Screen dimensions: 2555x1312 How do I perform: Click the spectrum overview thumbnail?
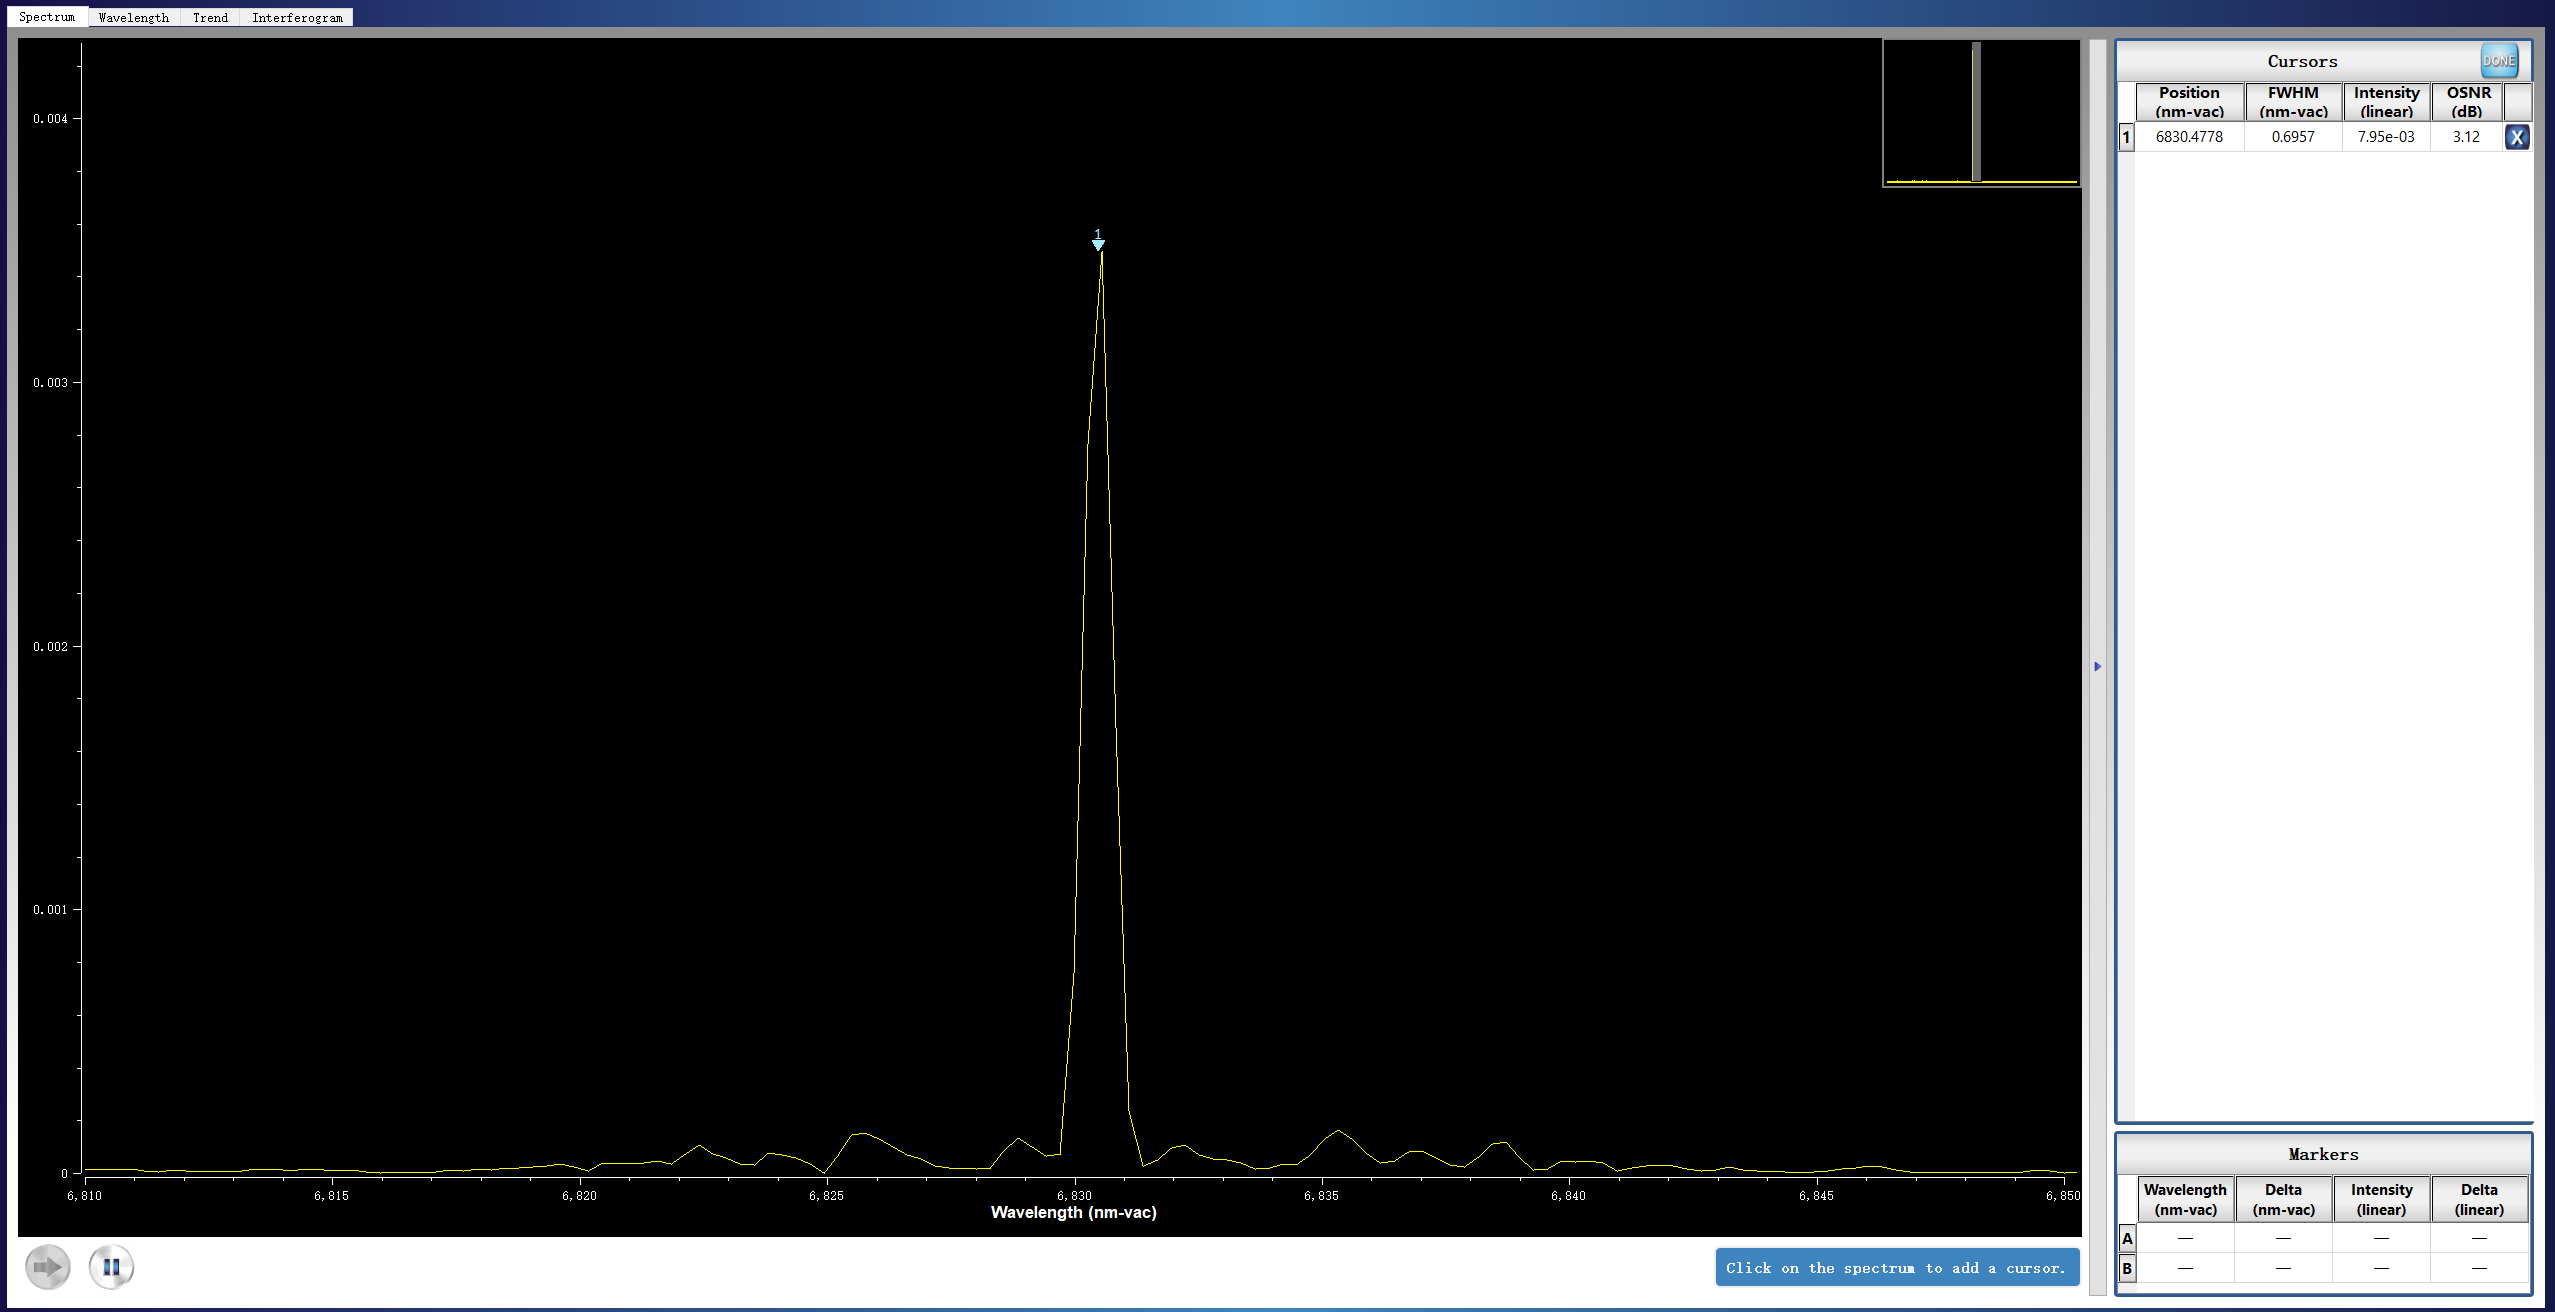coord(1980,112)
